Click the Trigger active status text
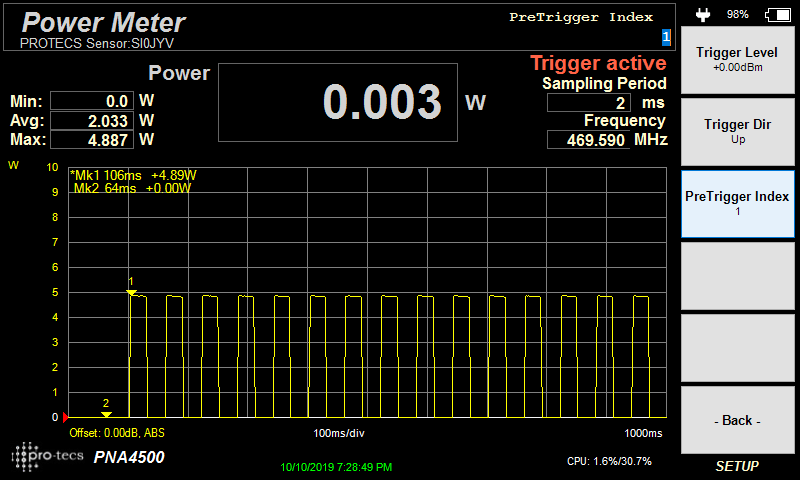This screenshot has height=480, width=800. [x=598, y=63]
